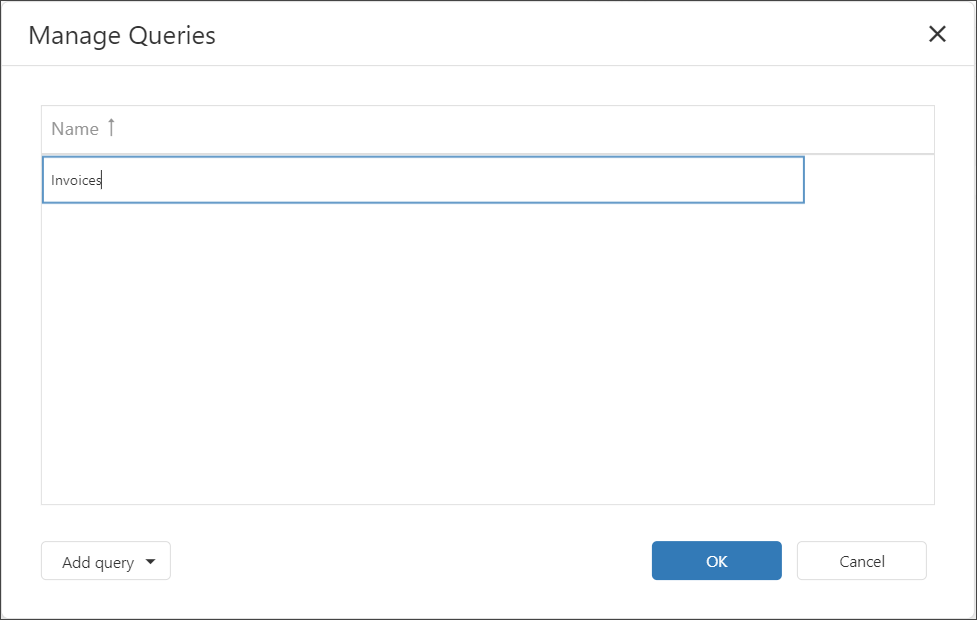The image size is (977, 620).
Task: Click the blank header area right of Name
Action: click(520, 129)
